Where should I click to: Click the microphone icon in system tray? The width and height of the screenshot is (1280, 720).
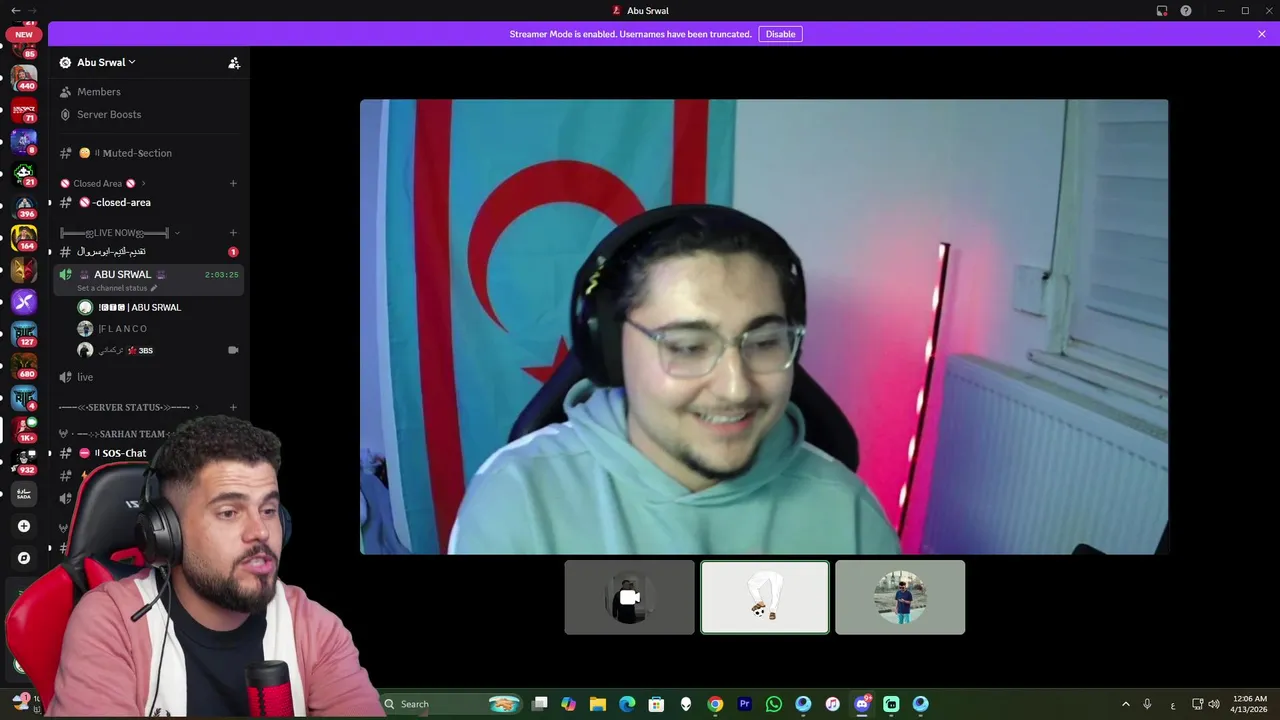[1147, 704]
